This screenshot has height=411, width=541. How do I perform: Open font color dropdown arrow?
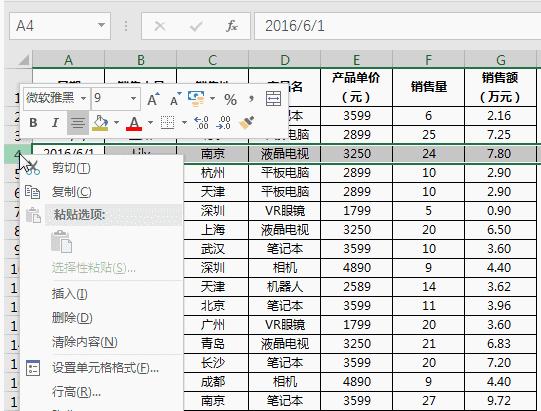(150, 123)
